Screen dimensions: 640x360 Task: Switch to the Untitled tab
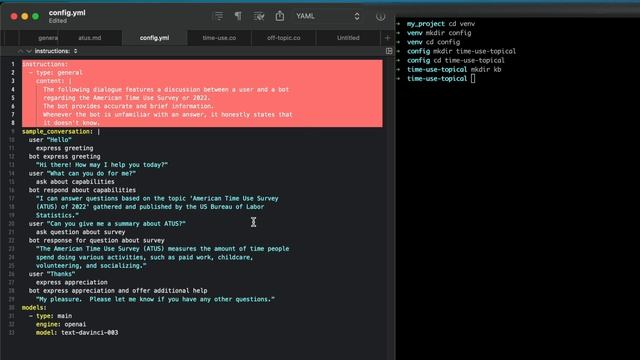tap(348, 38)
